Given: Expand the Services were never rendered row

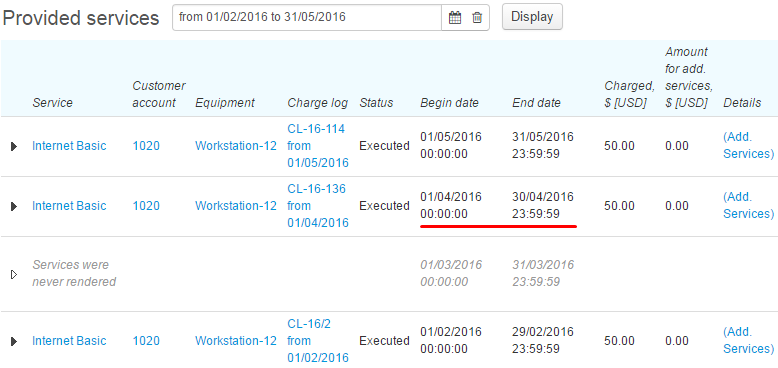Looking at the screenshot, I should [x=14, y=274].
